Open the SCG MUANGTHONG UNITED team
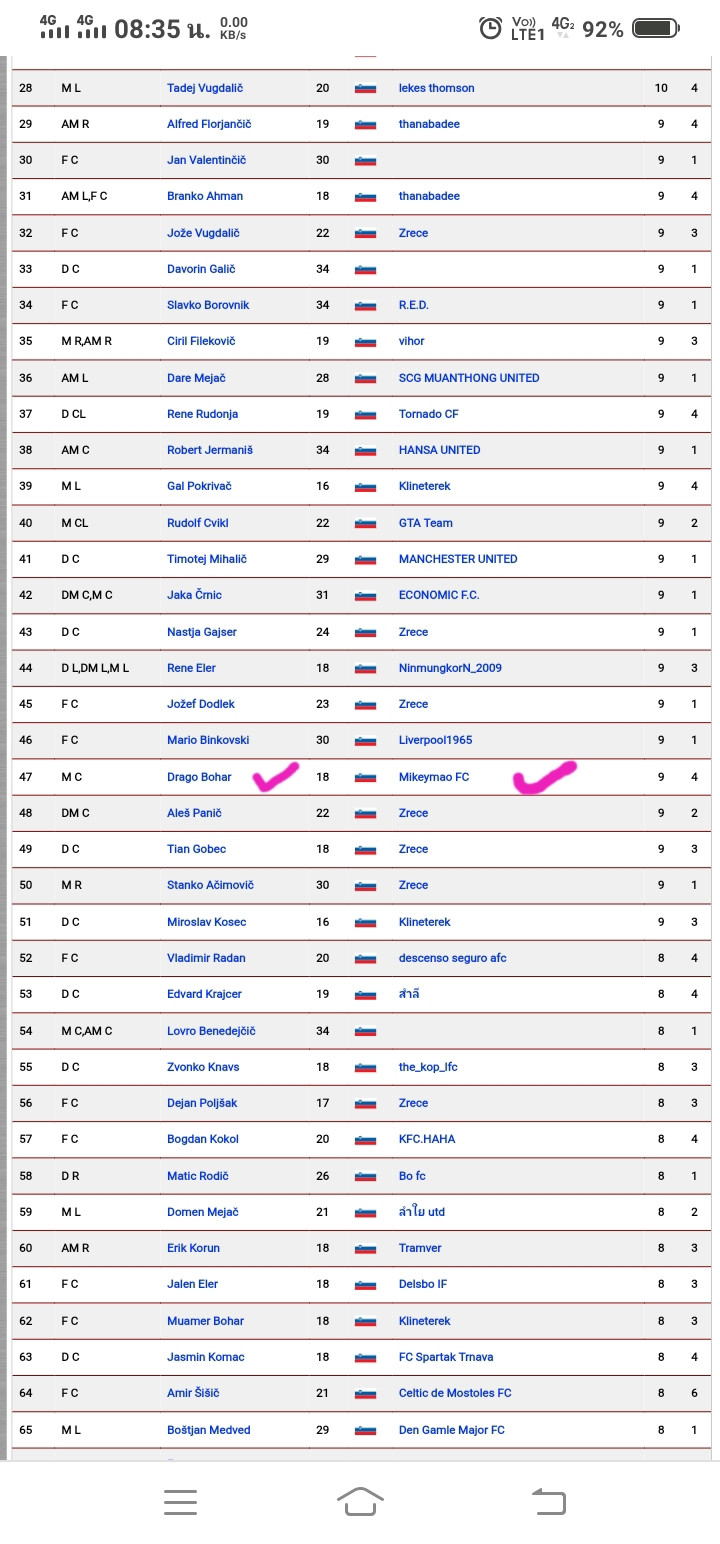 (469, 378)
